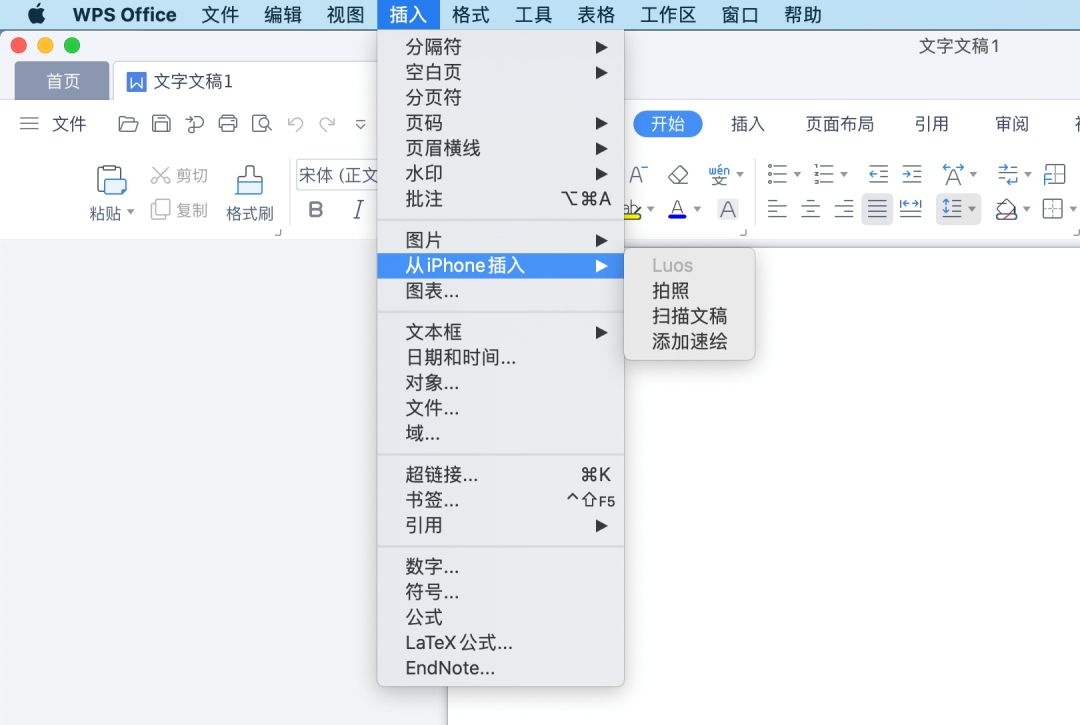Screen dimensions: 1080x725
Task: Toggle bold formatting
Action: pos(316,210)
